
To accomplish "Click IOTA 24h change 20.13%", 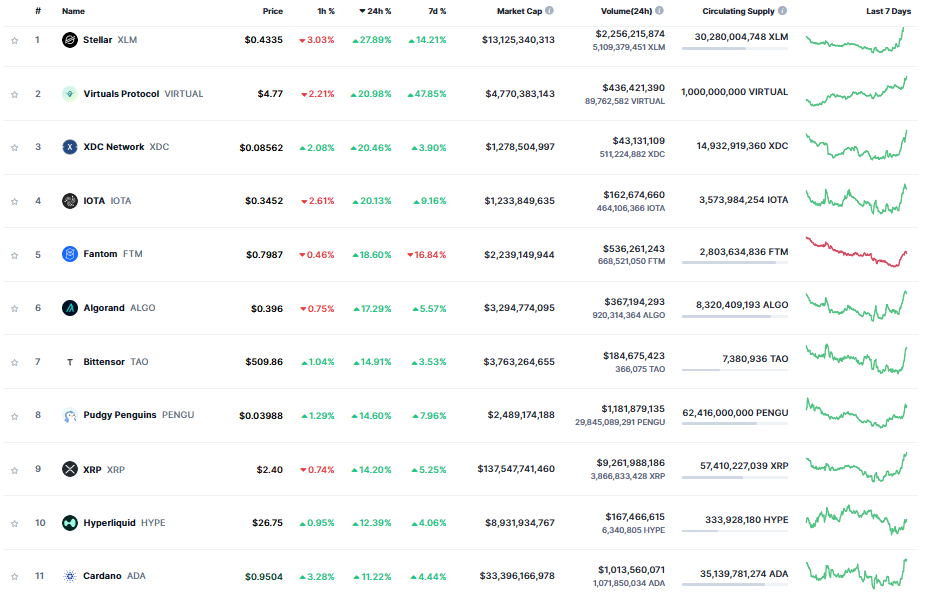I will (372, 201).
